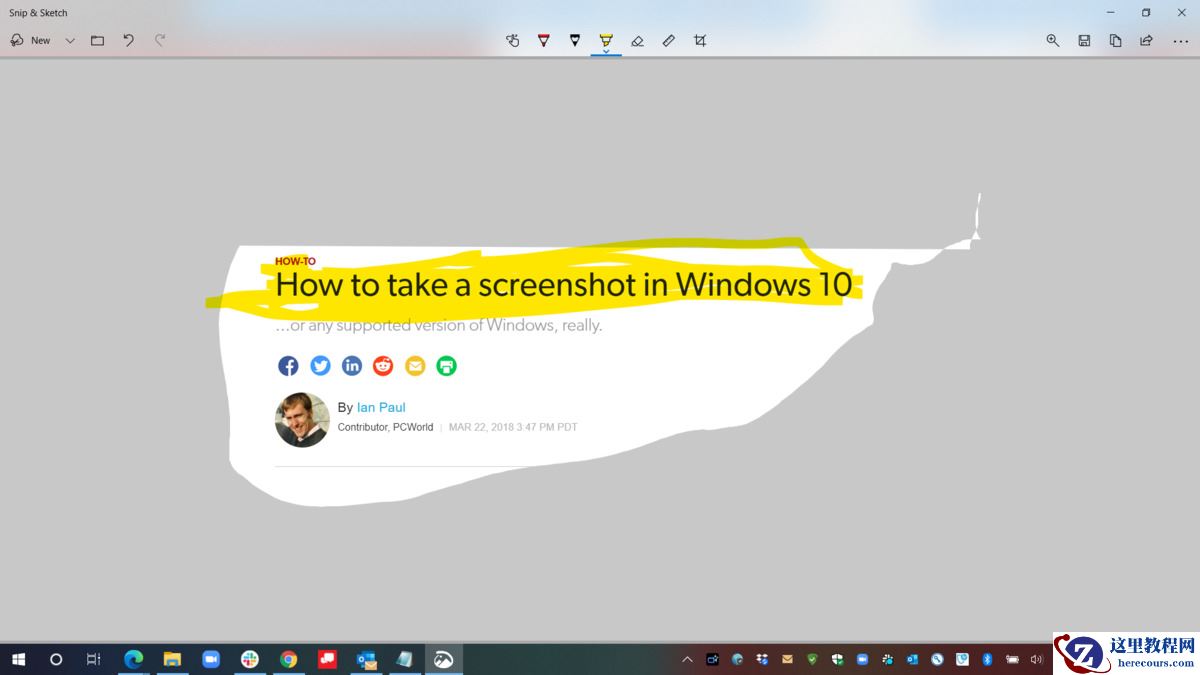Select the Pencil tool
The image size is (1200, 675).
574,40
